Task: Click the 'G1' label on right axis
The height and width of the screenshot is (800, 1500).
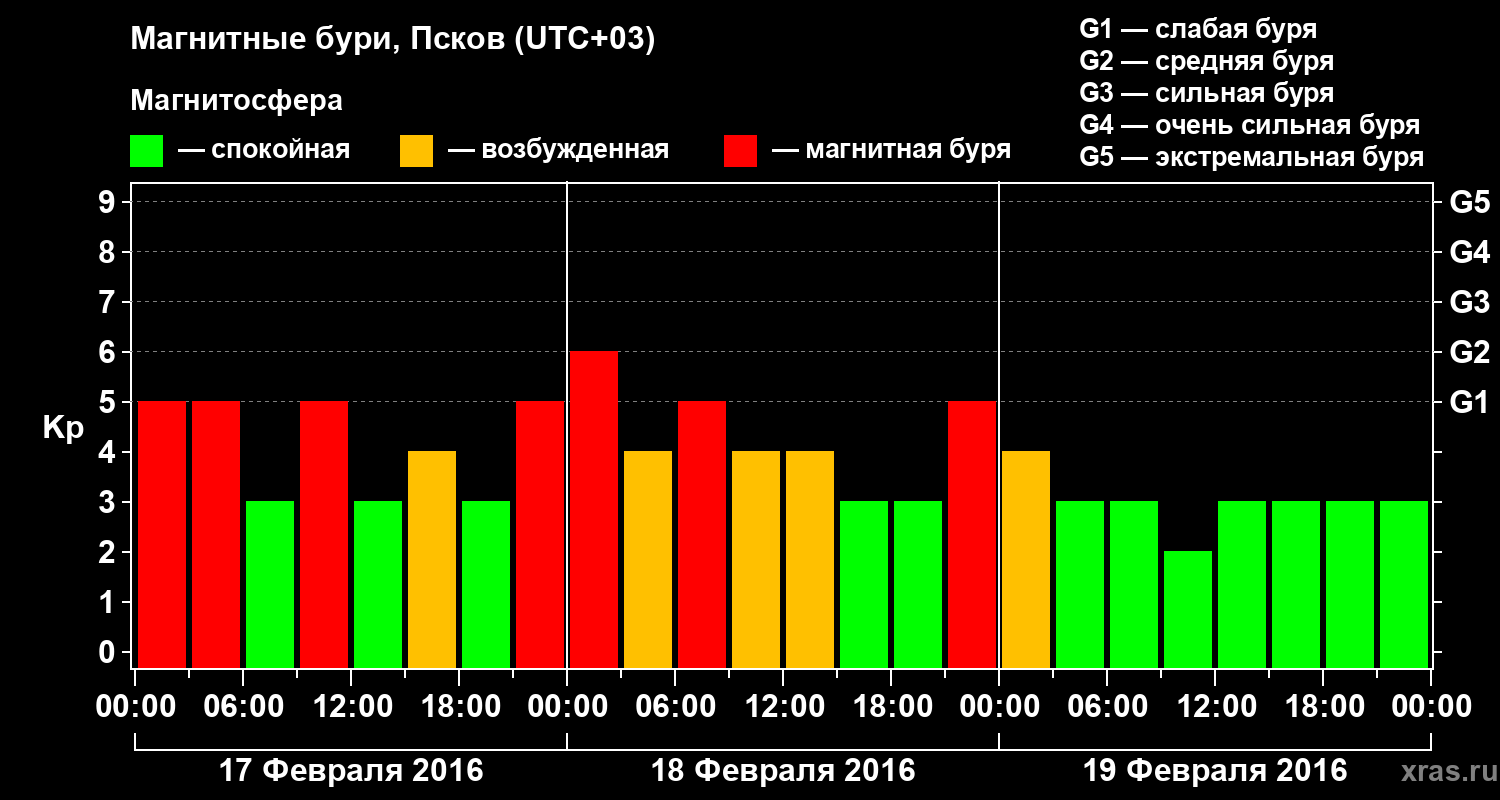Action: [x=1469, y=402]
